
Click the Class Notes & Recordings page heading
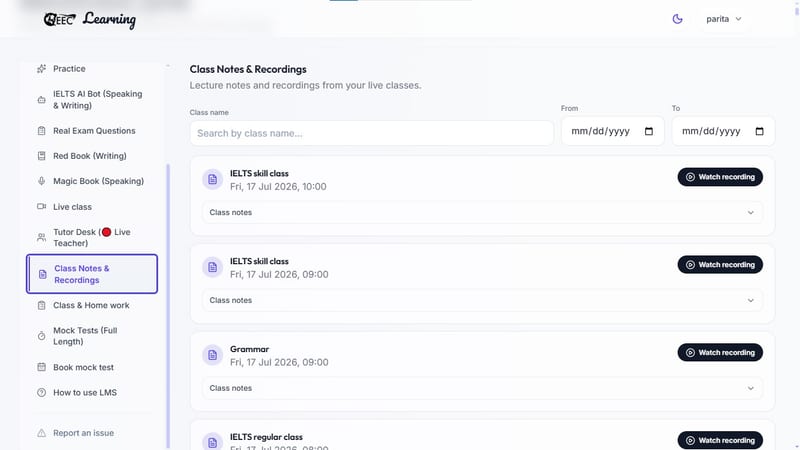pos(248,69)
